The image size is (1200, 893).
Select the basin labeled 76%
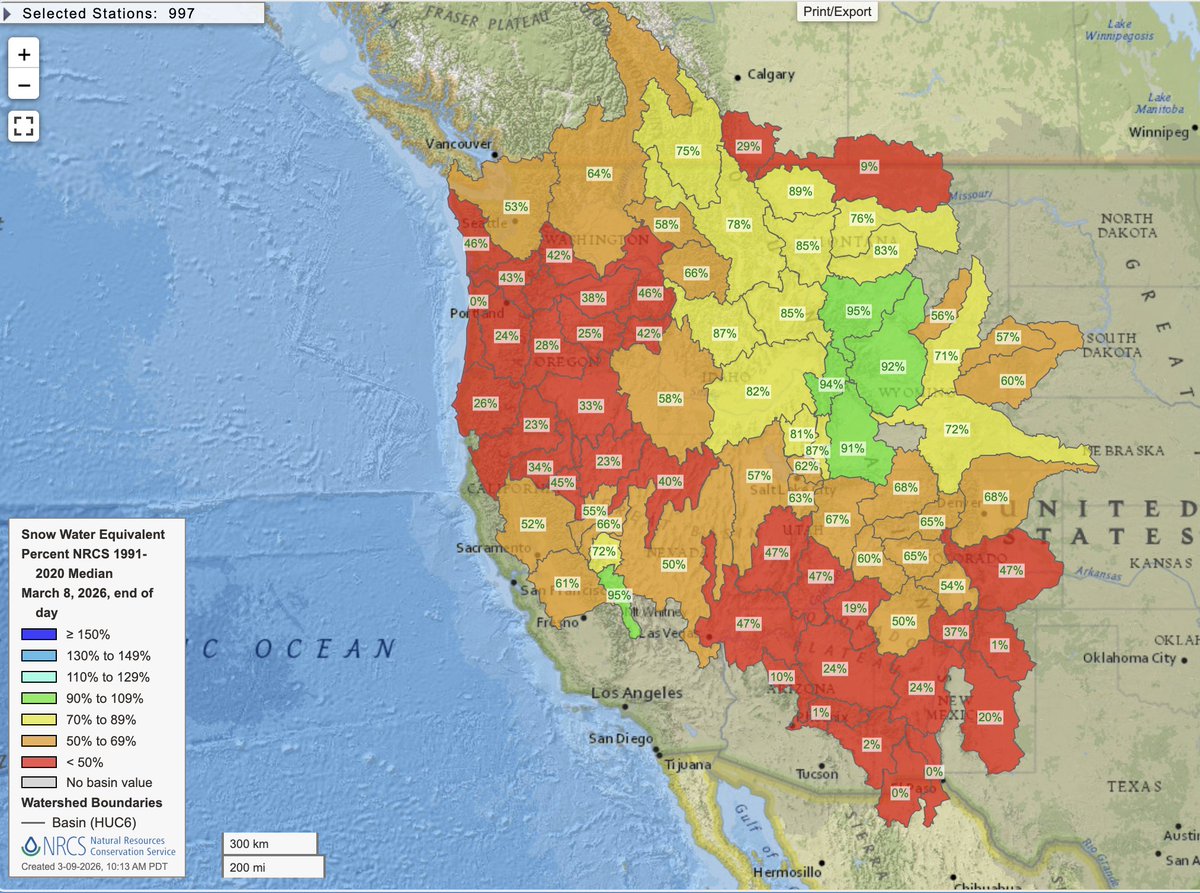(x=862, y=218)
